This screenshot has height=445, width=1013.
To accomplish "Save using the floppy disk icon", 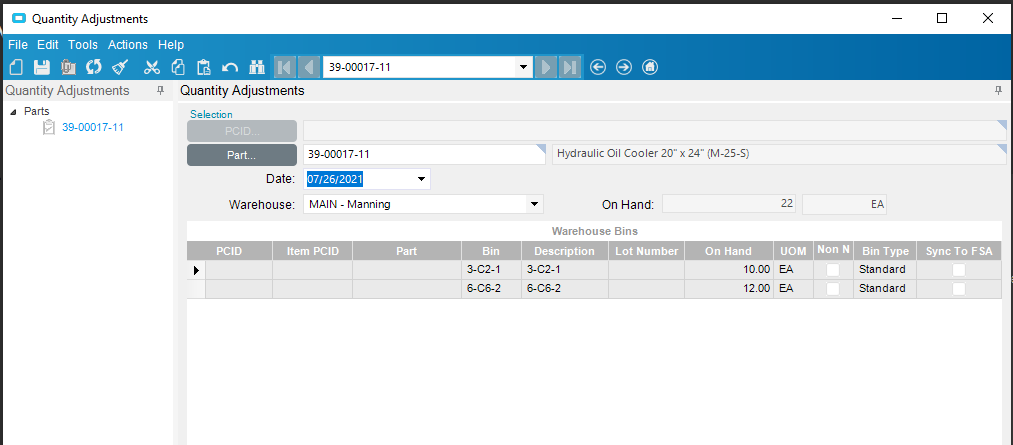I will pos(42,67).
